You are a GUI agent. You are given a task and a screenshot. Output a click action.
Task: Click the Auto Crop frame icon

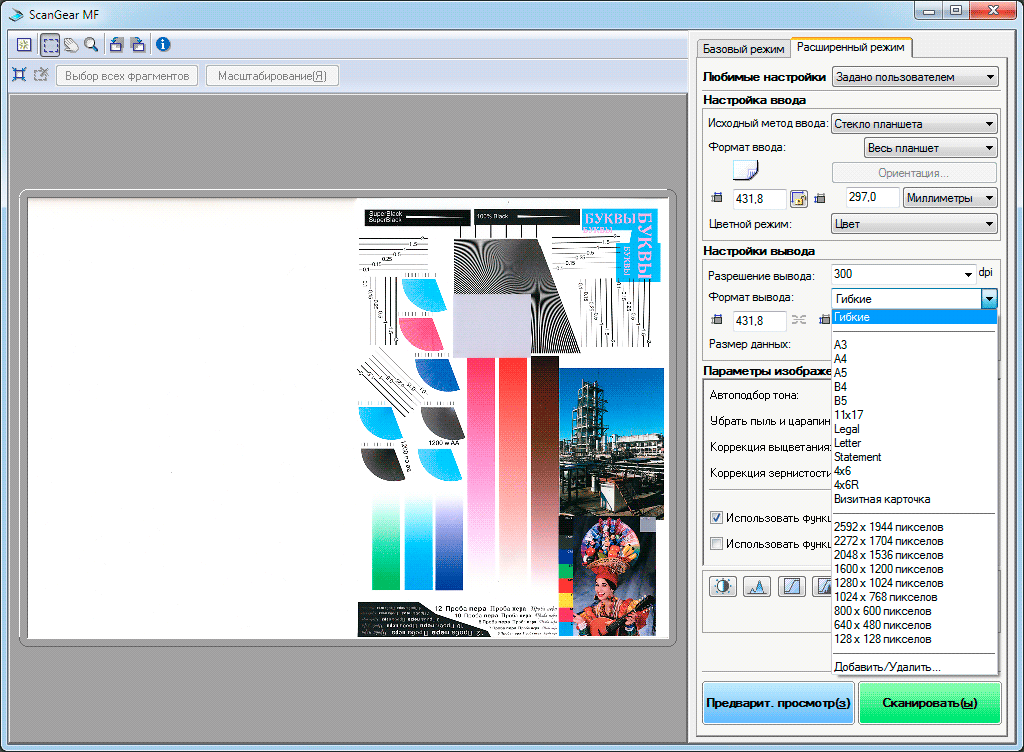pos(19,75)
